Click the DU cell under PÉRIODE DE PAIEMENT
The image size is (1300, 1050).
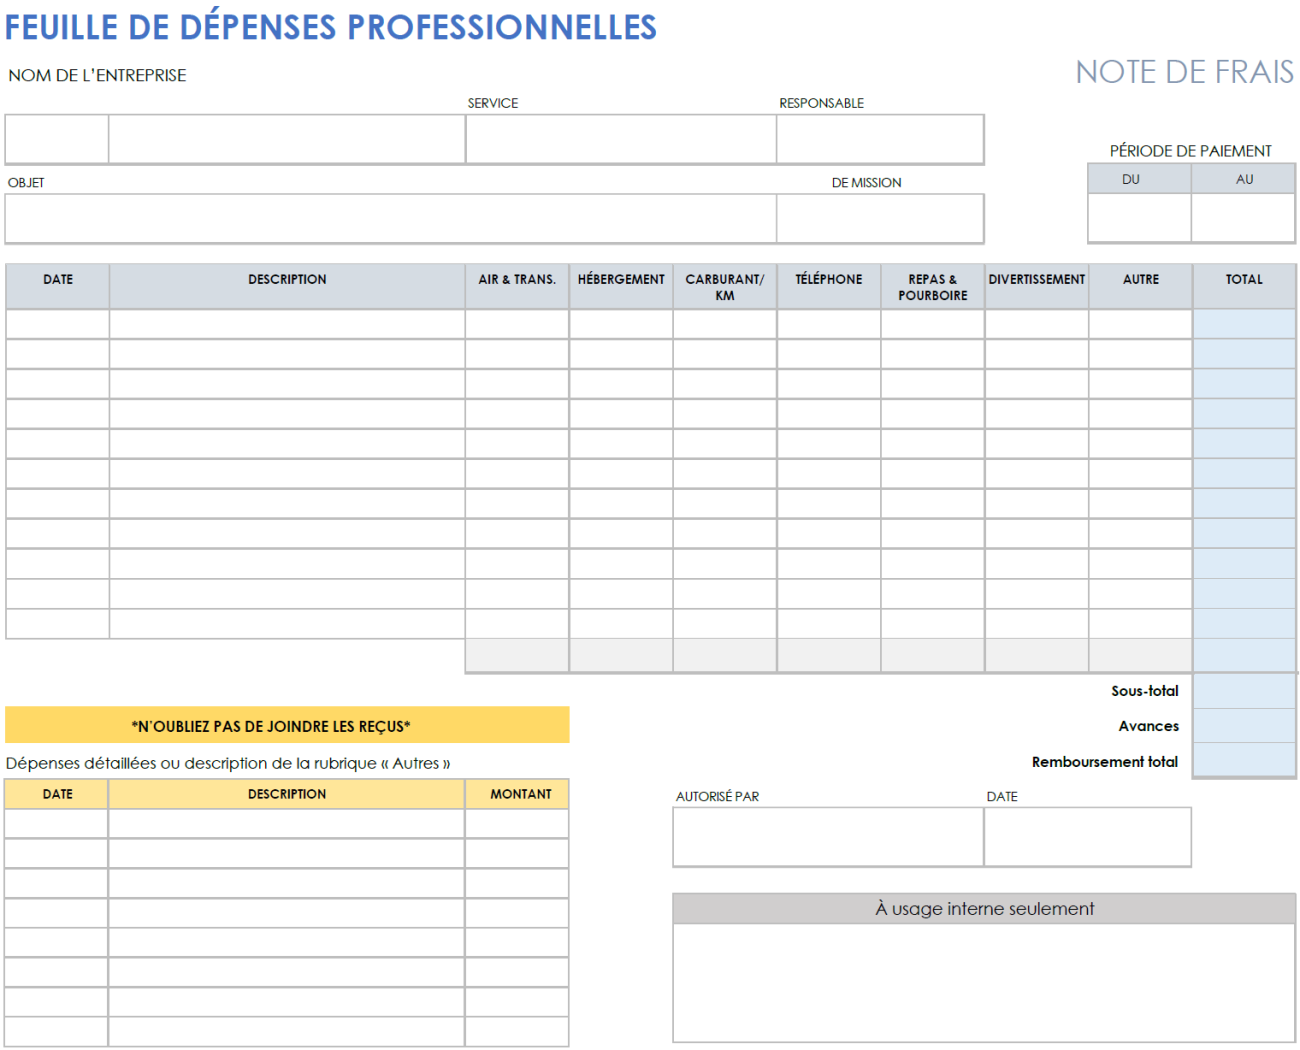point(1139,215)
